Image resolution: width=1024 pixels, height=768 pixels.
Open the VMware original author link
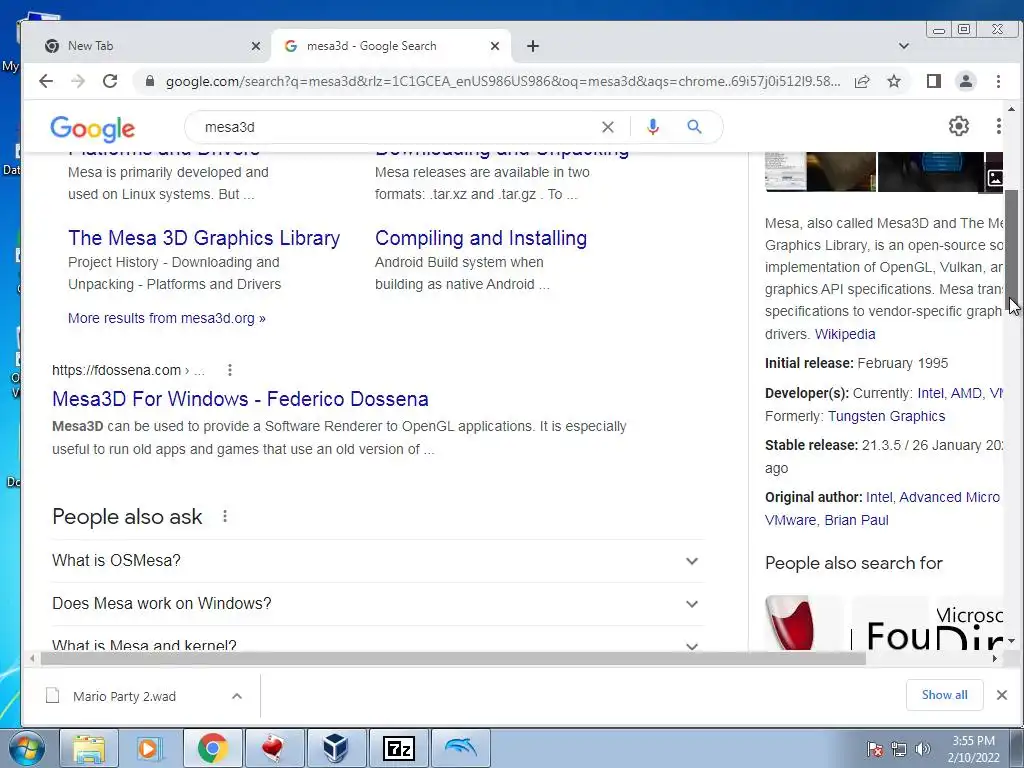tap(790, 520)
